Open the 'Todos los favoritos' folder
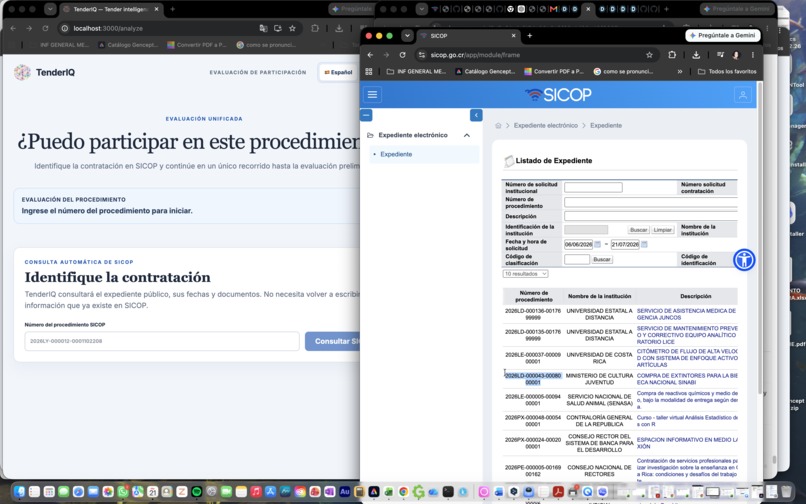806x504 pixels. tap(727, 71)
